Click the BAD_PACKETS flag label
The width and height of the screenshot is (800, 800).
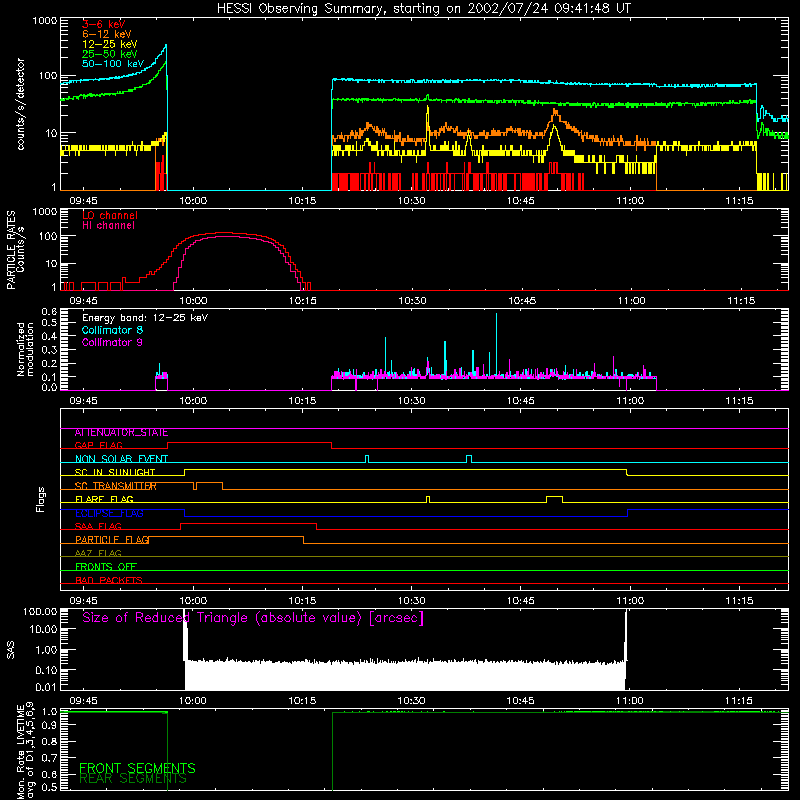coord(109,581)
